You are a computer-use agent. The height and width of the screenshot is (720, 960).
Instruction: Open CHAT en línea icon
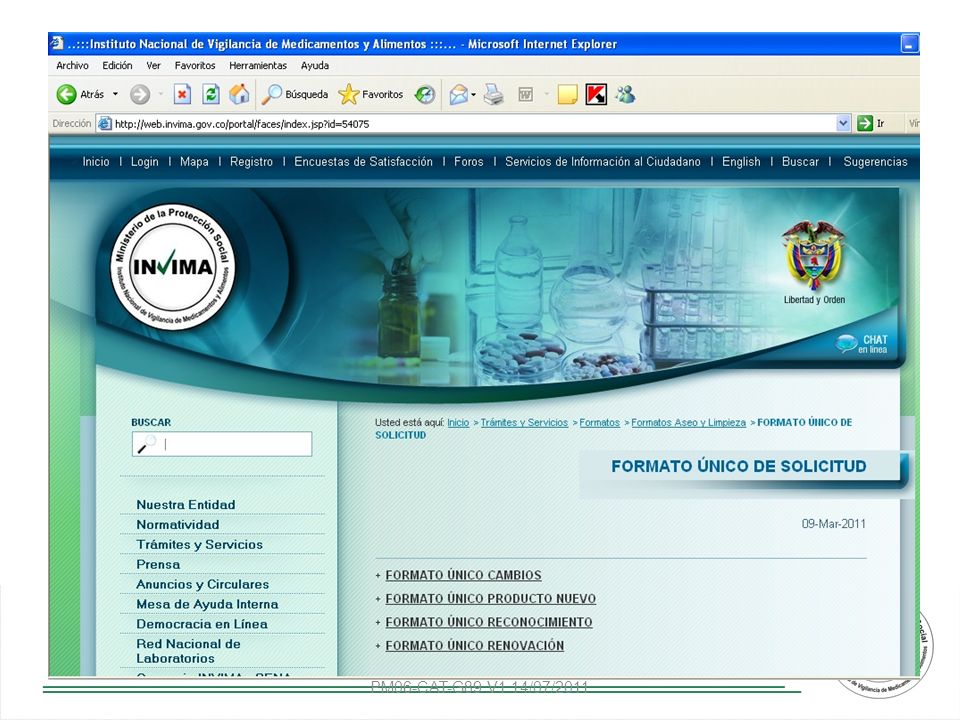click(862, 343)
